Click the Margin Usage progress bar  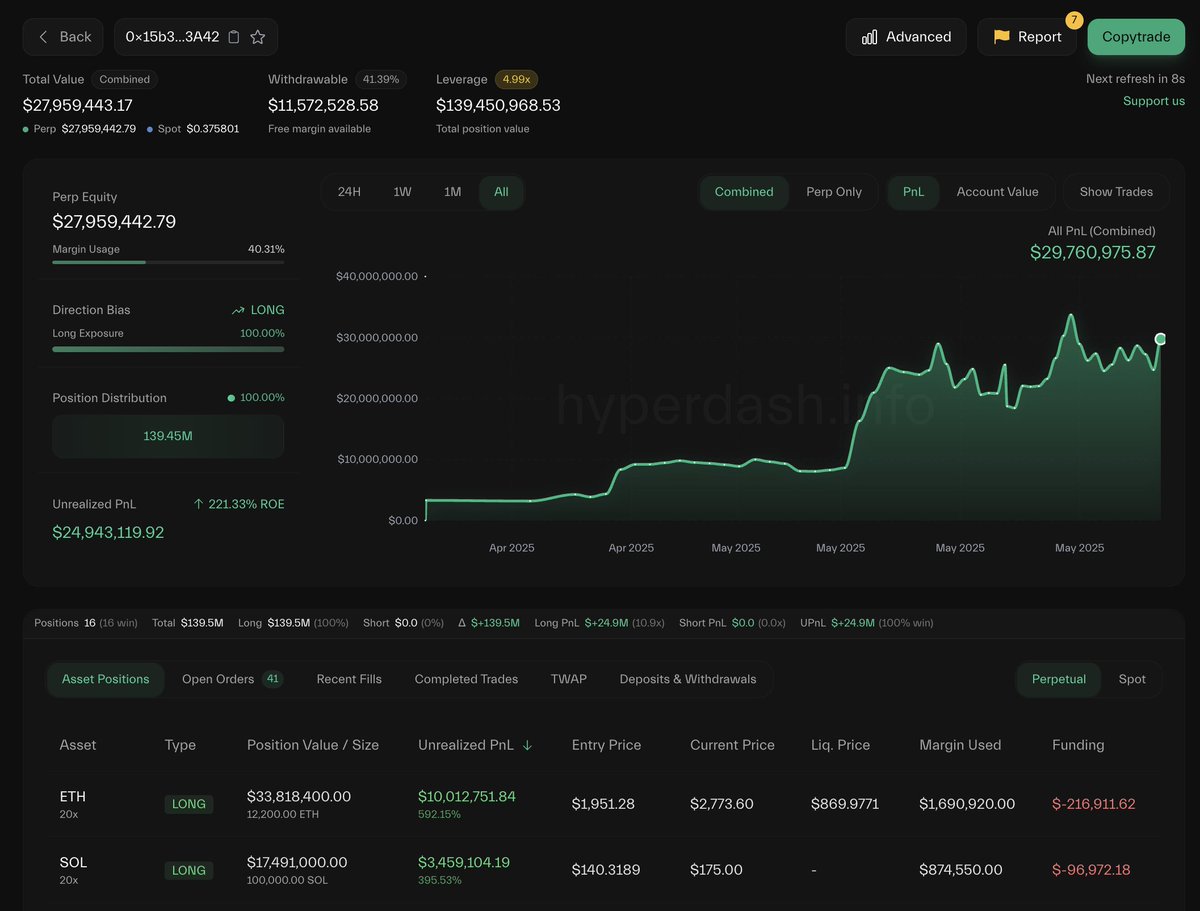168,262
